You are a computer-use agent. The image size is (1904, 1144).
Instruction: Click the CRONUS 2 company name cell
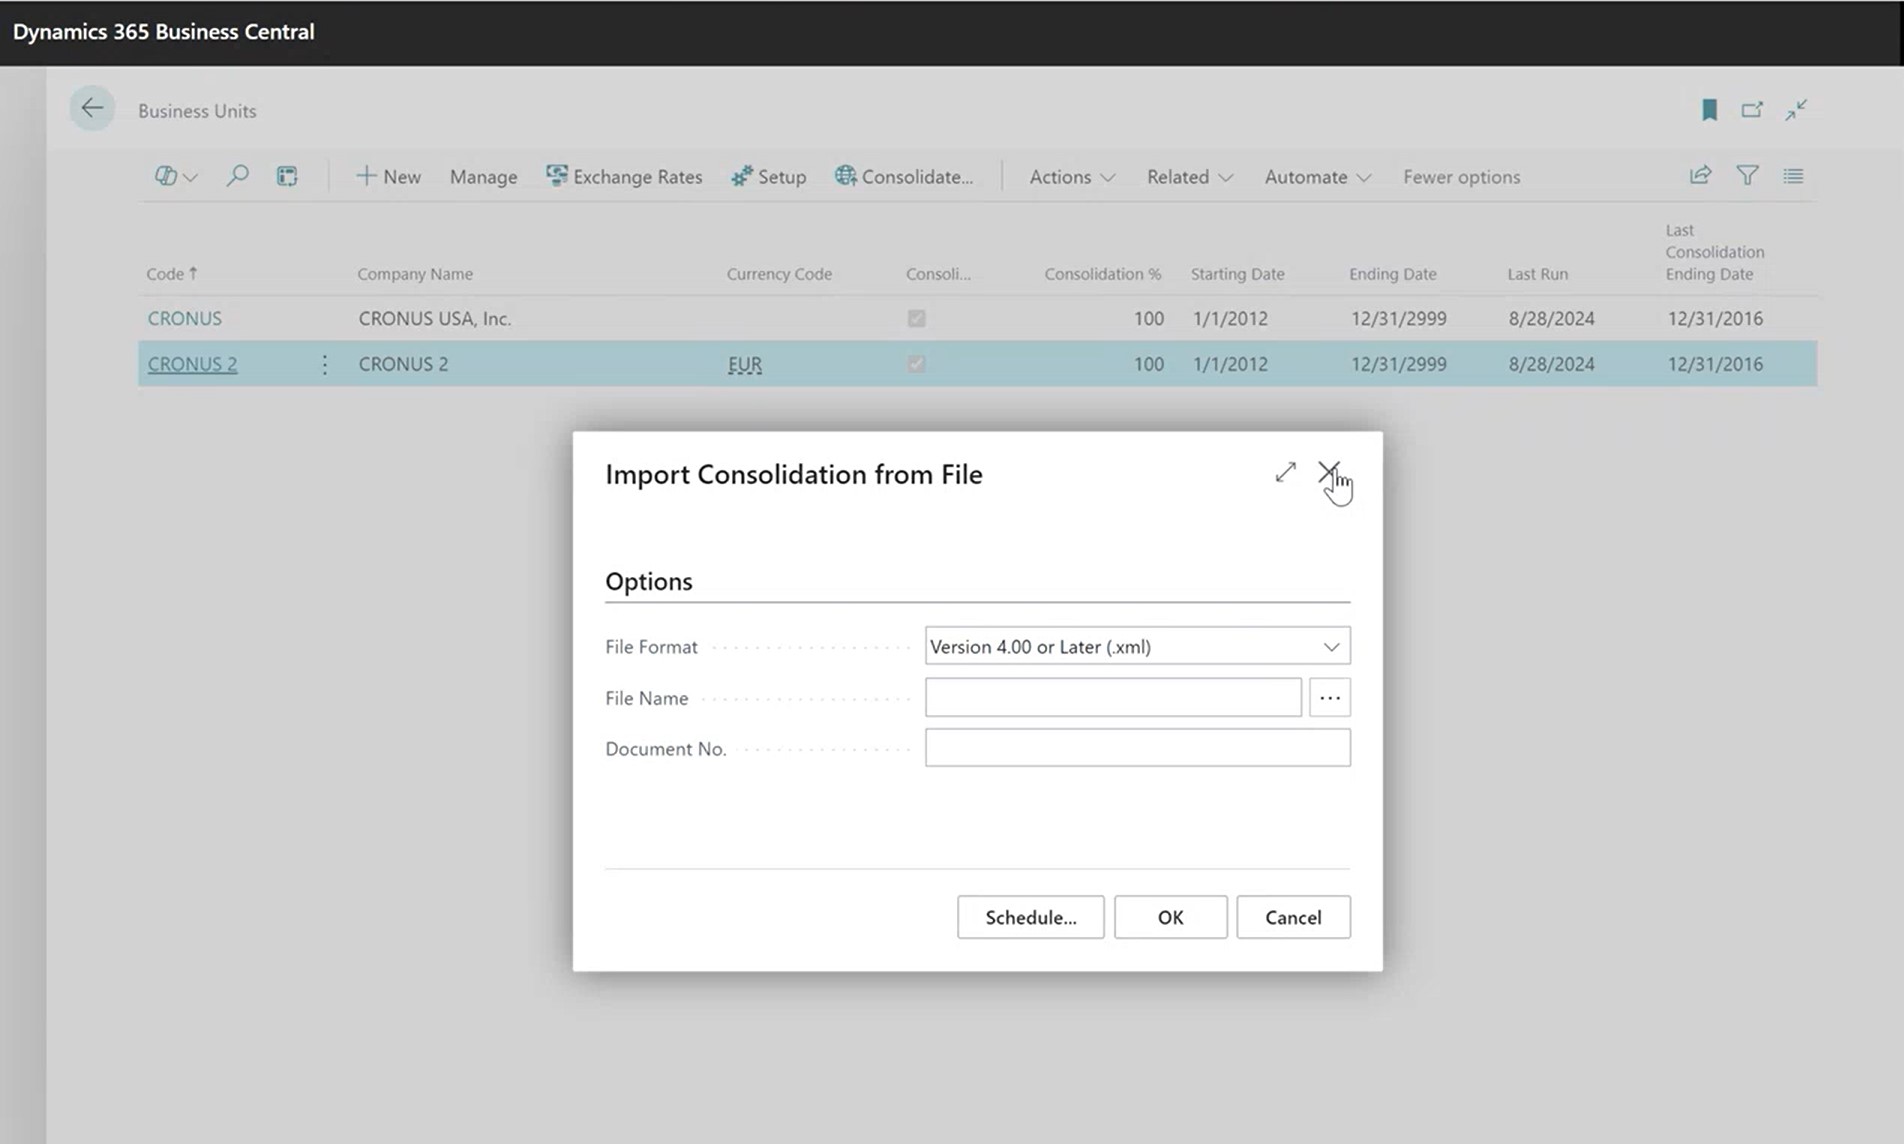point(403,364)
